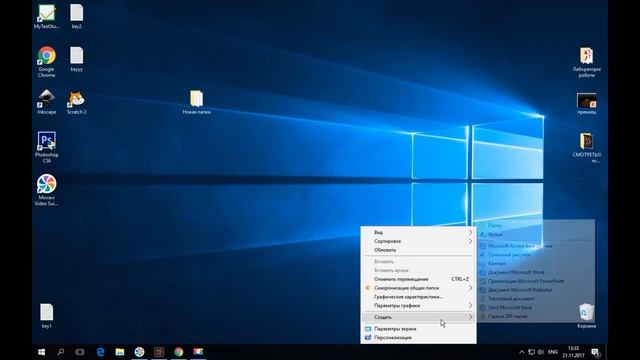Open the taskbar clock and date
This screenshot has height=360, width=640.
click(573, 352)
